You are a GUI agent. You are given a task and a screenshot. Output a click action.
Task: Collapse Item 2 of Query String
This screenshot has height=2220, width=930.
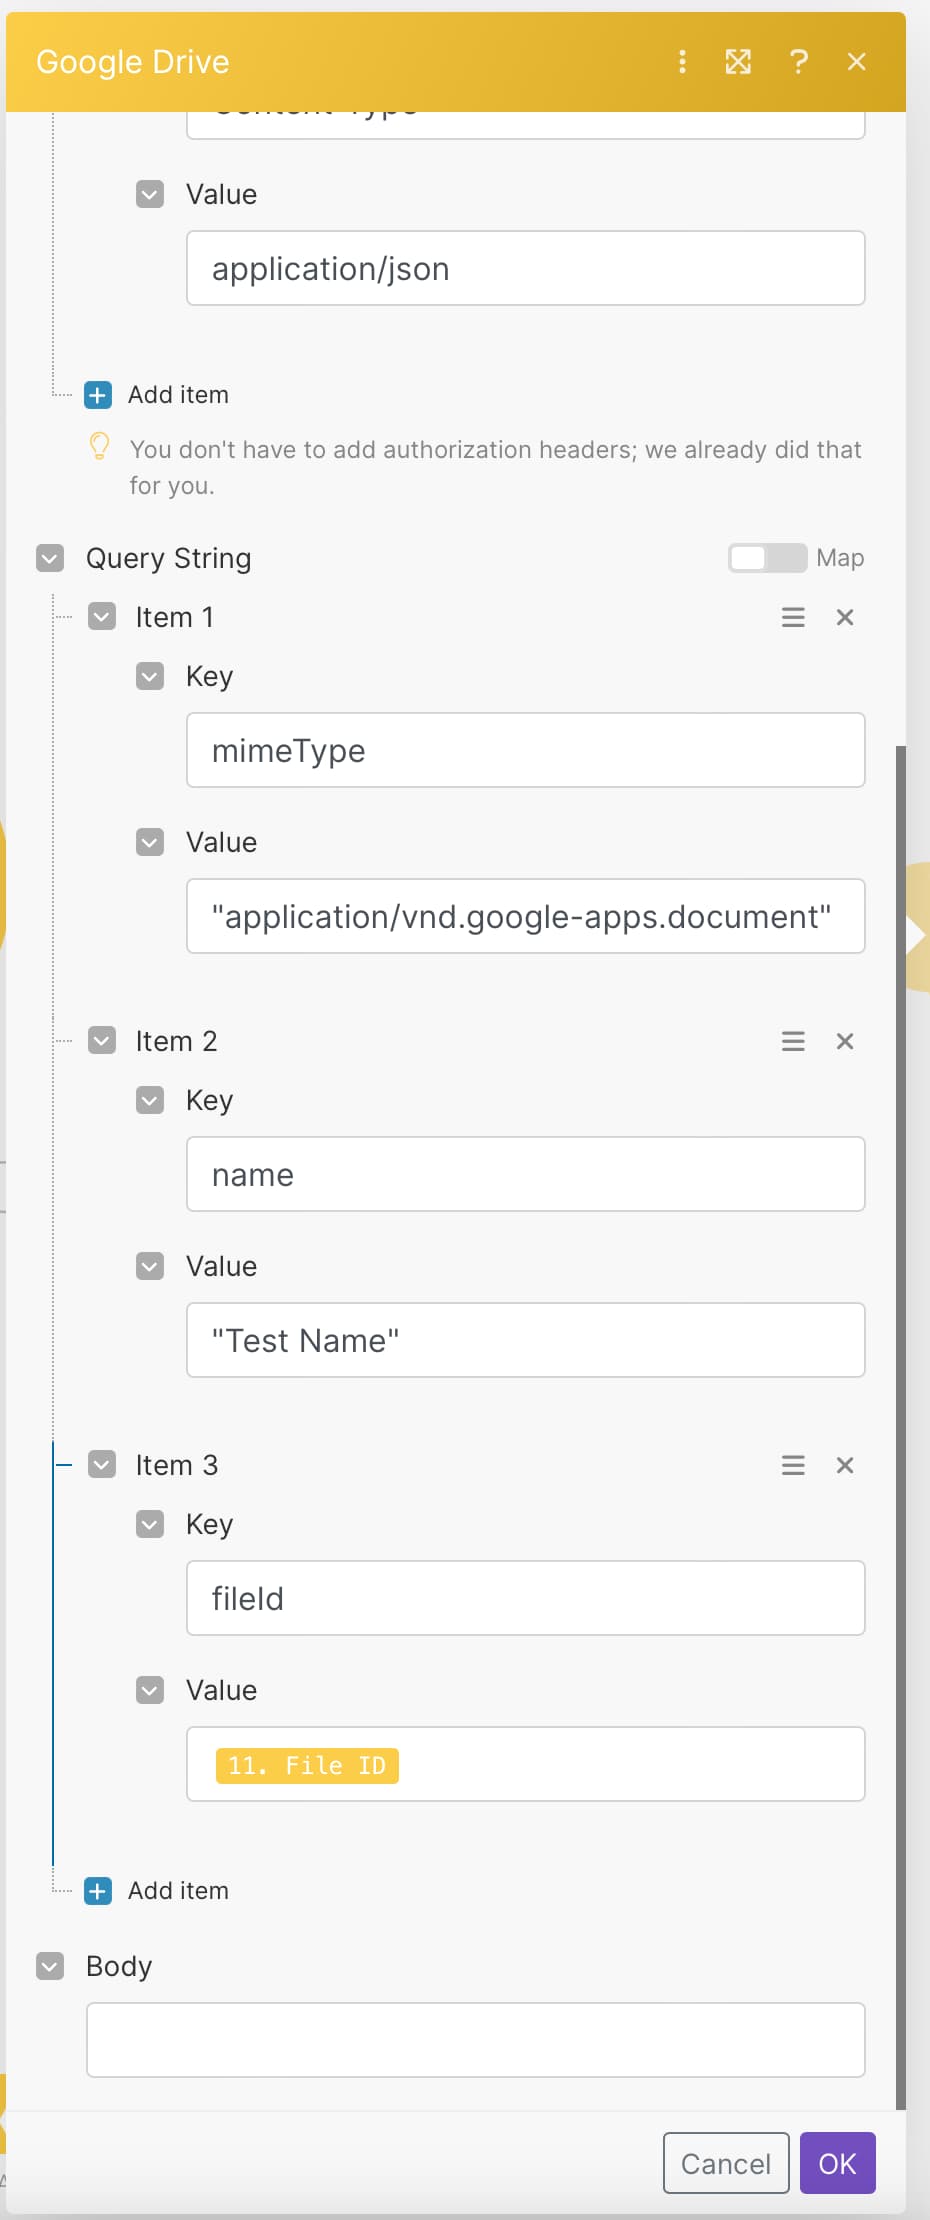102,1041
